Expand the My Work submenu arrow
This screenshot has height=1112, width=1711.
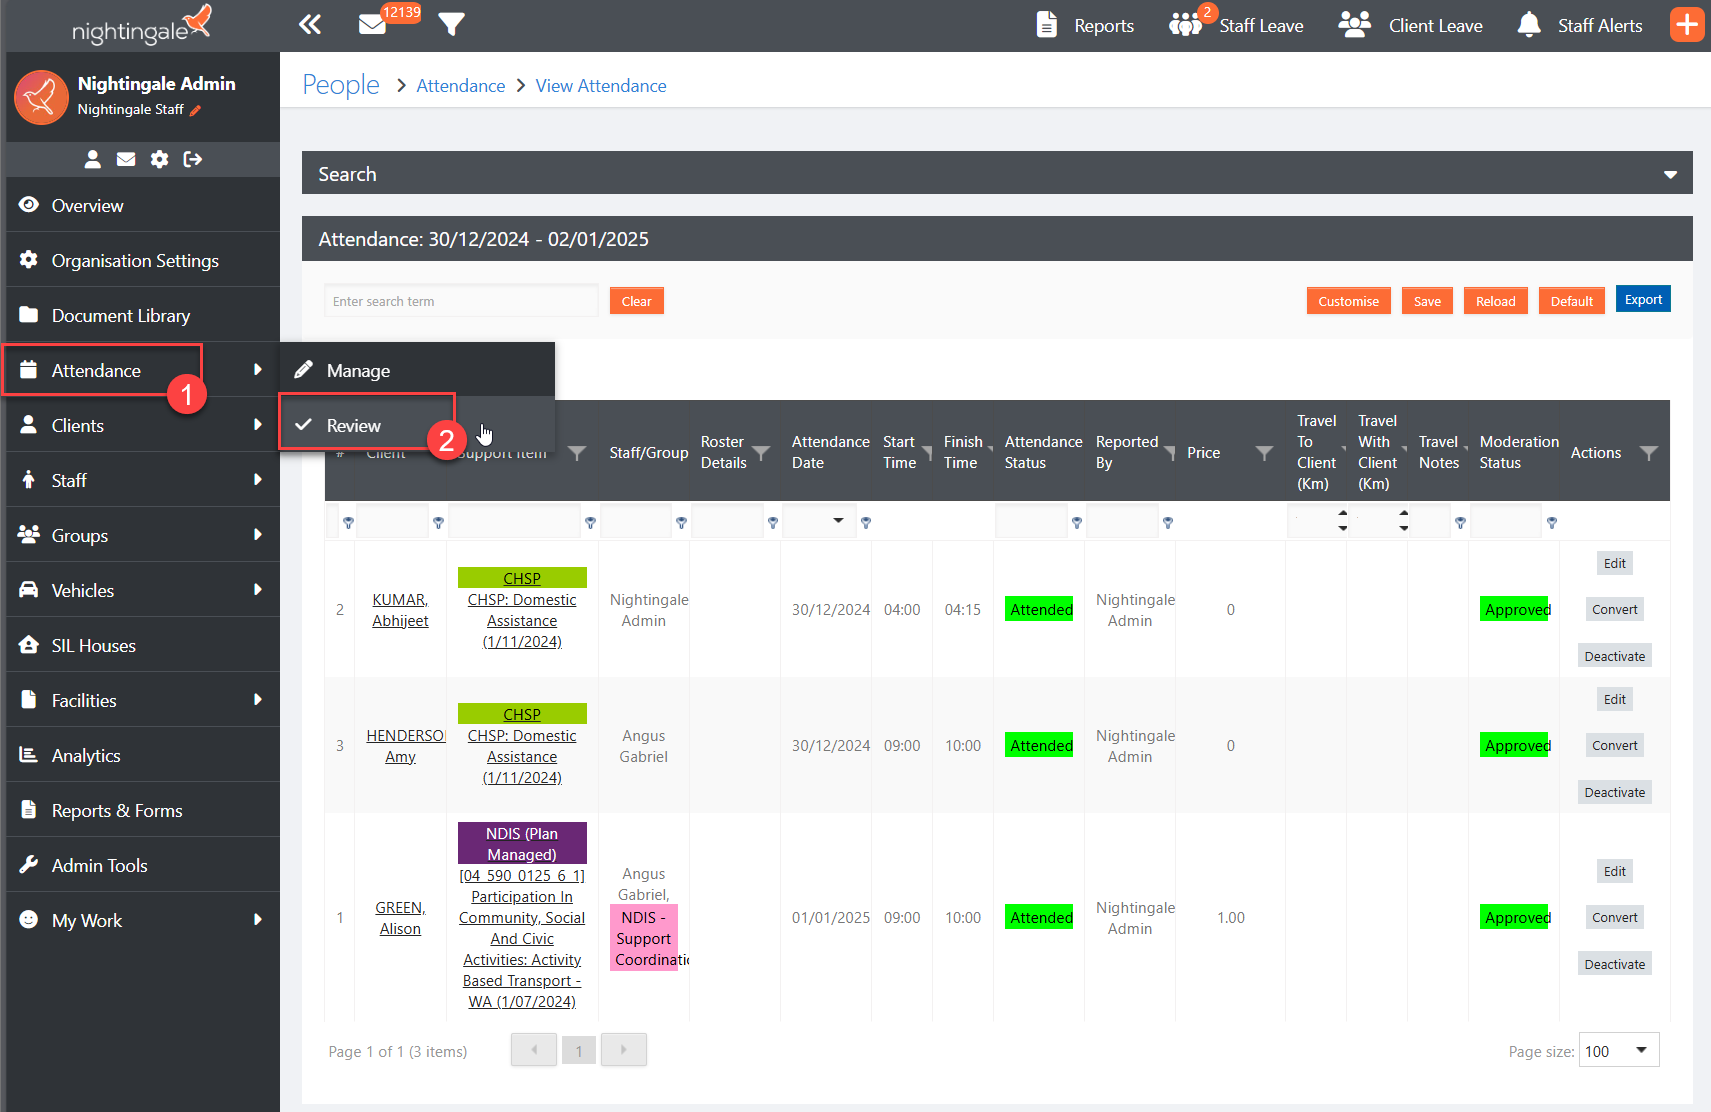(258, 920)
